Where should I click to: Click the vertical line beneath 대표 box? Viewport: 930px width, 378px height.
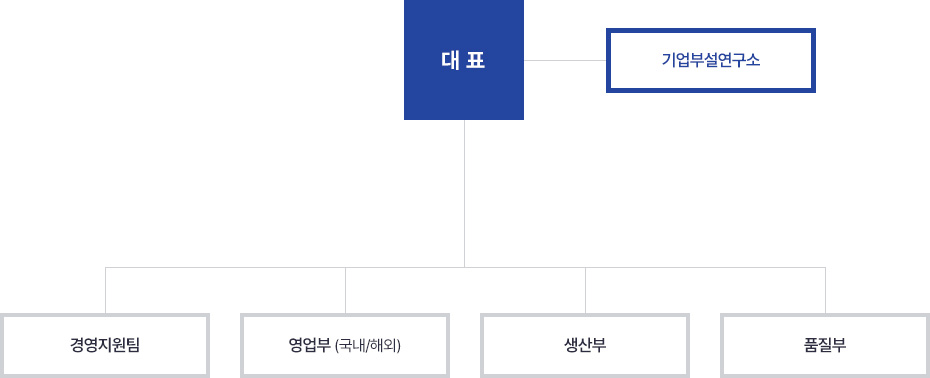point(464,193)
